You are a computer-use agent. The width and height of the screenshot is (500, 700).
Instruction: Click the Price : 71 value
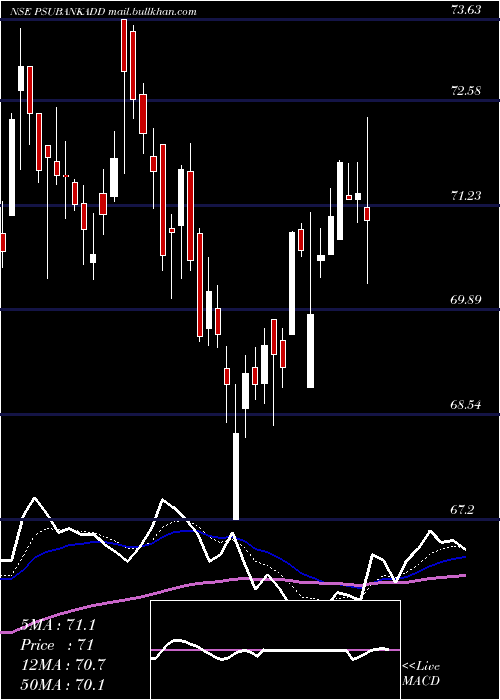(x=57, y=645)
